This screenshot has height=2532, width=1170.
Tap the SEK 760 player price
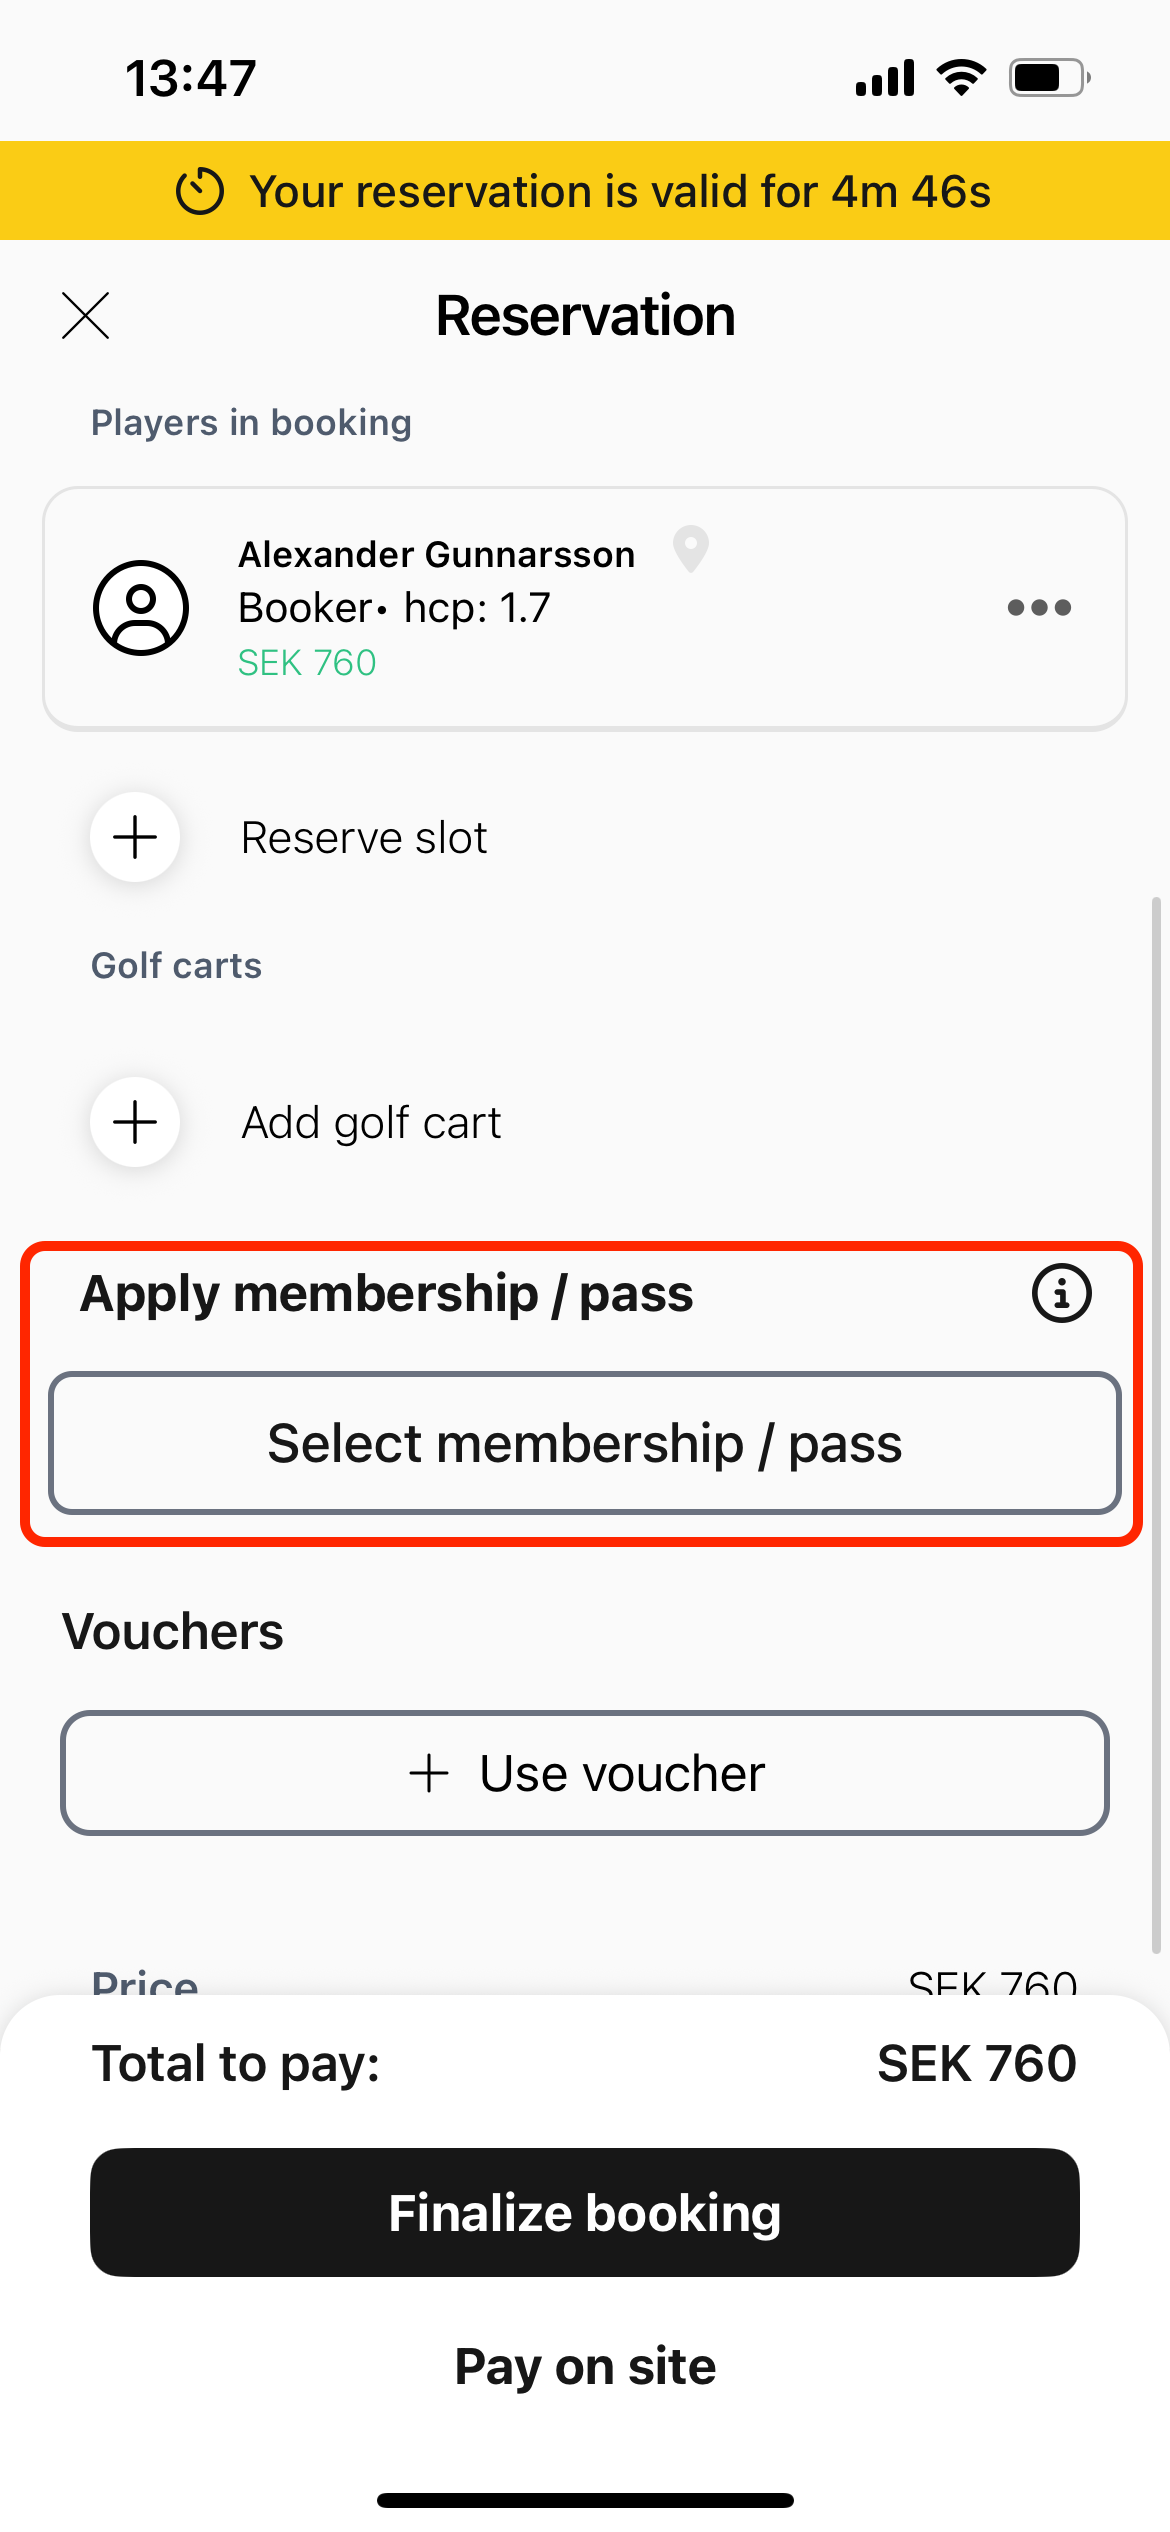pos(307,663)
